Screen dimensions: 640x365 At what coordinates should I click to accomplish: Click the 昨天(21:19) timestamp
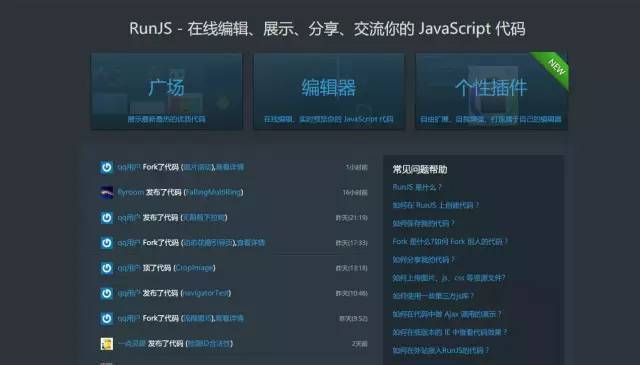(x=351, y=218)
